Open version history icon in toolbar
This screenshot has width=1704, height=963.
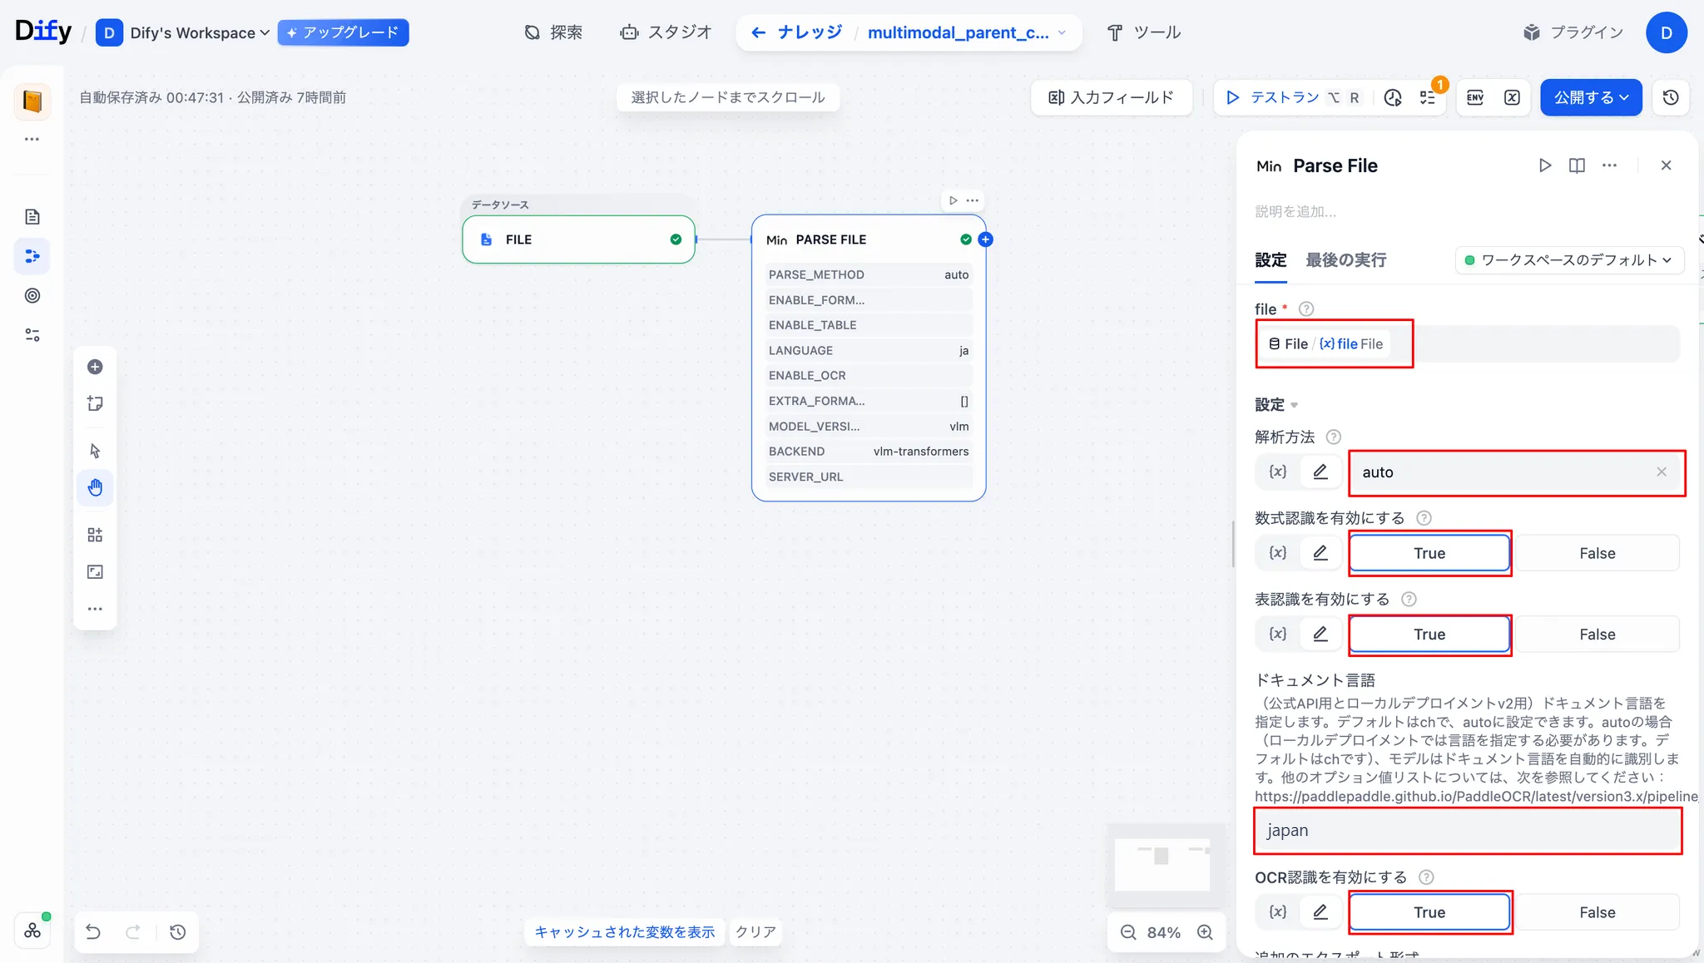coord(1670,98)
